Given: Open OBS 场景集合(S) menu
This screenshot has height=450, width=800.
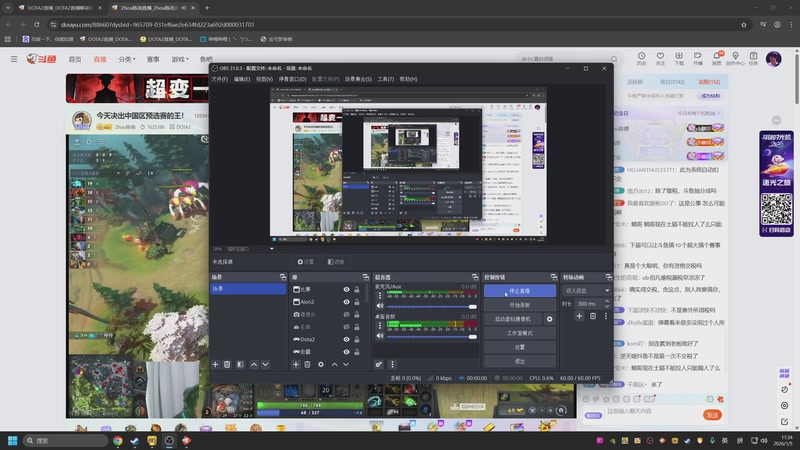Looking at the screenshot, I should point(358,79).
